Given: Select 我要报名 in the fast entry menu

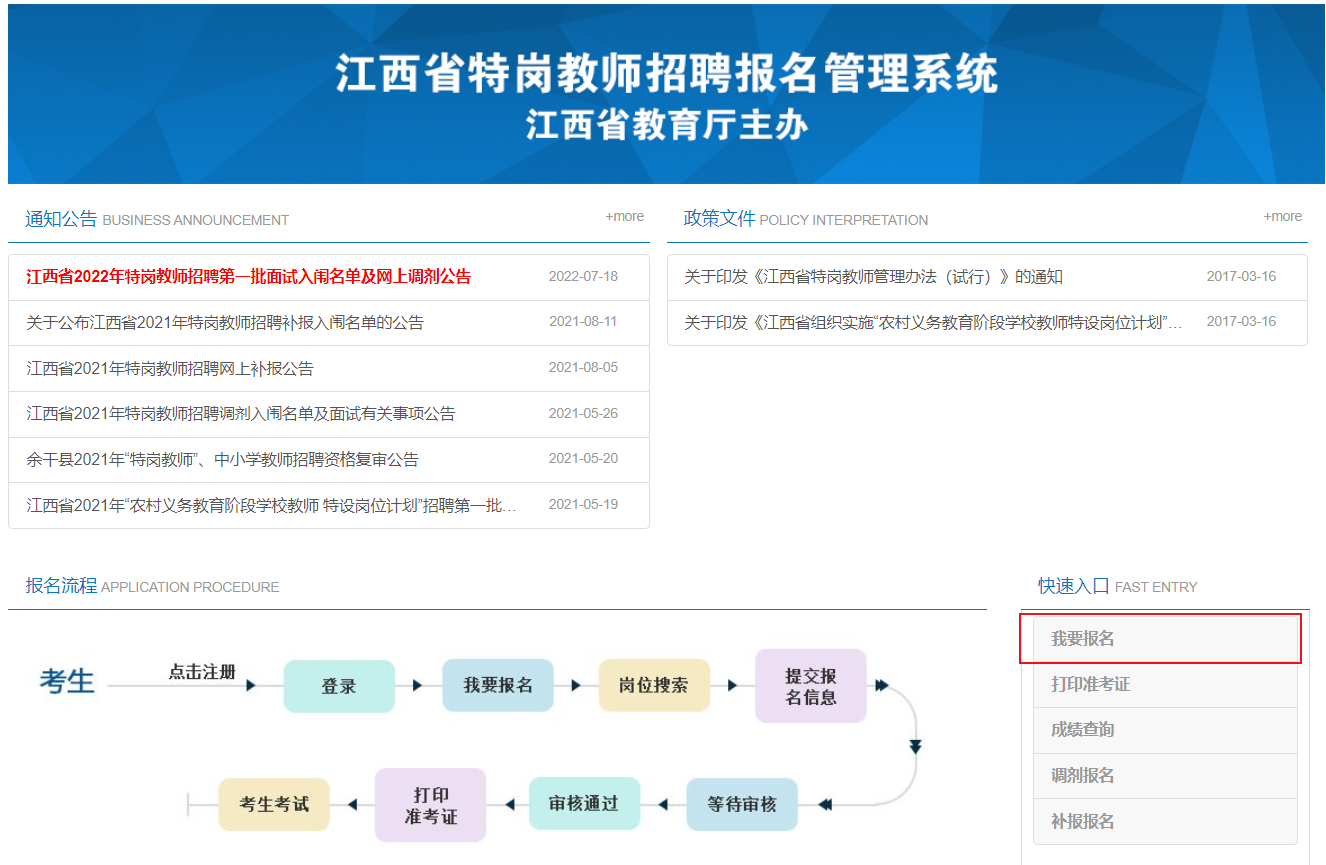Looking at the screenshot, I should click(x=1083, y=639).
